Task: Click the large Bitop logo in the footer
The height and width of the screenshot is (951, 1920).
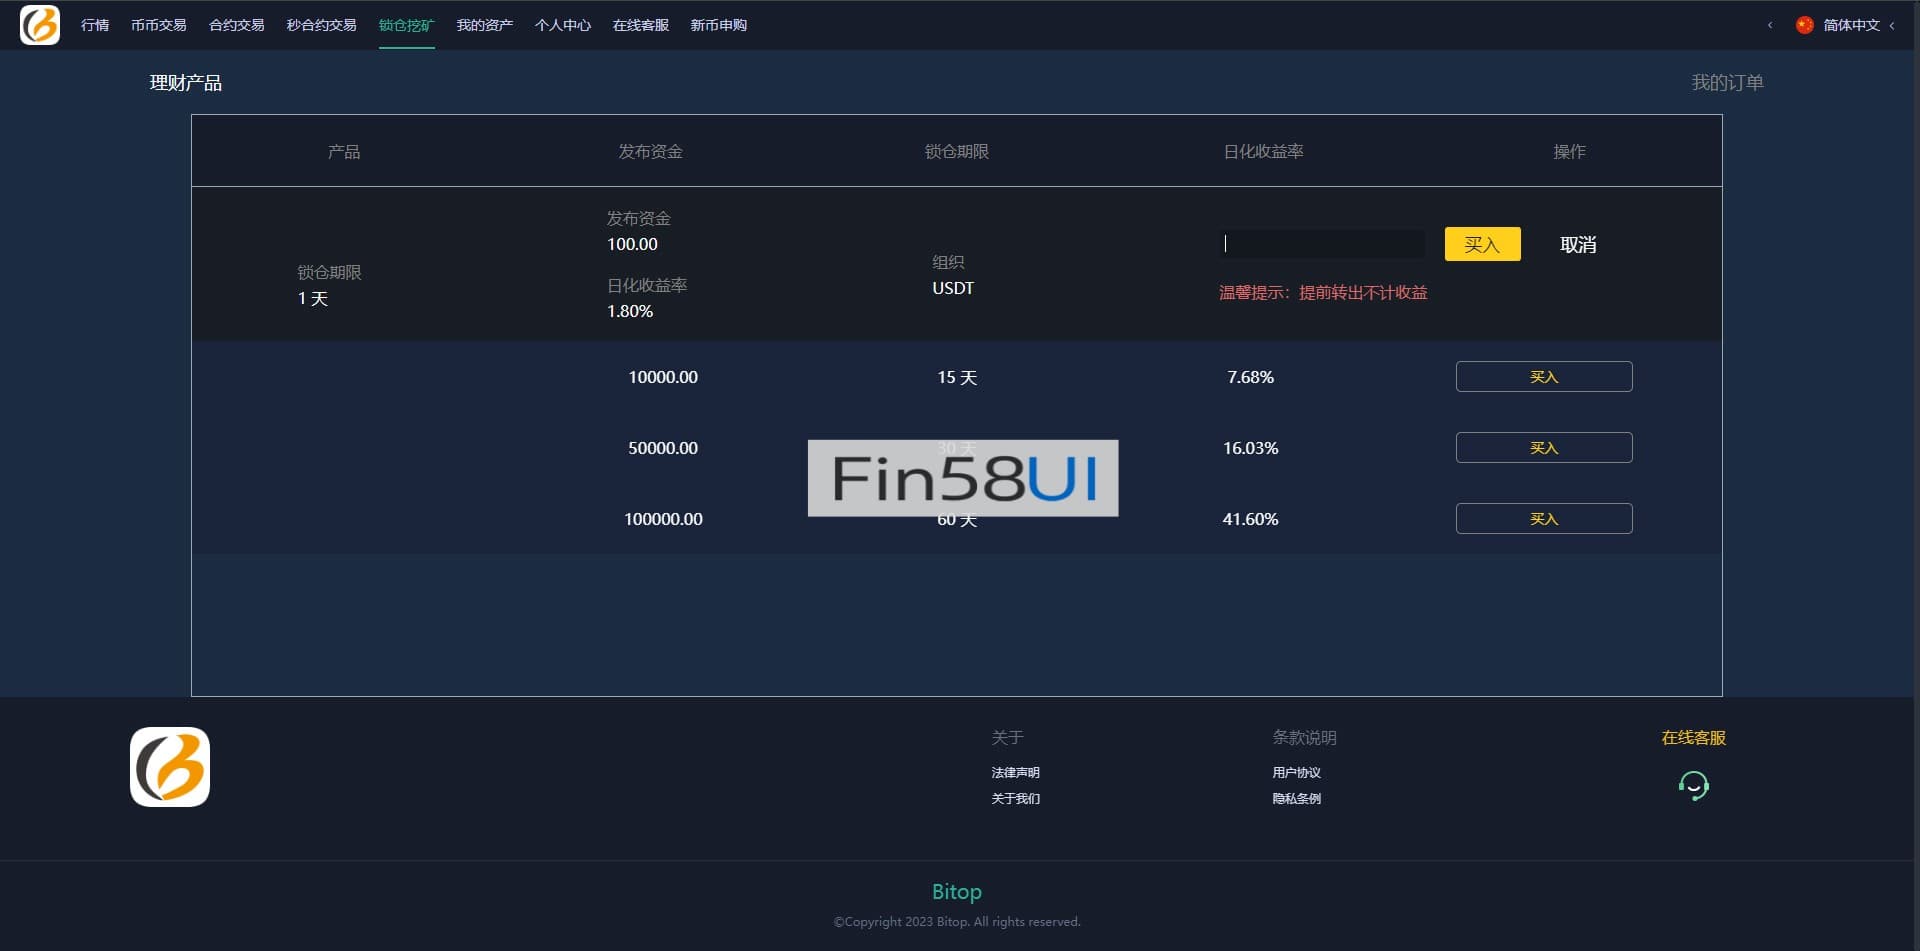Action: tap(170, 767)
